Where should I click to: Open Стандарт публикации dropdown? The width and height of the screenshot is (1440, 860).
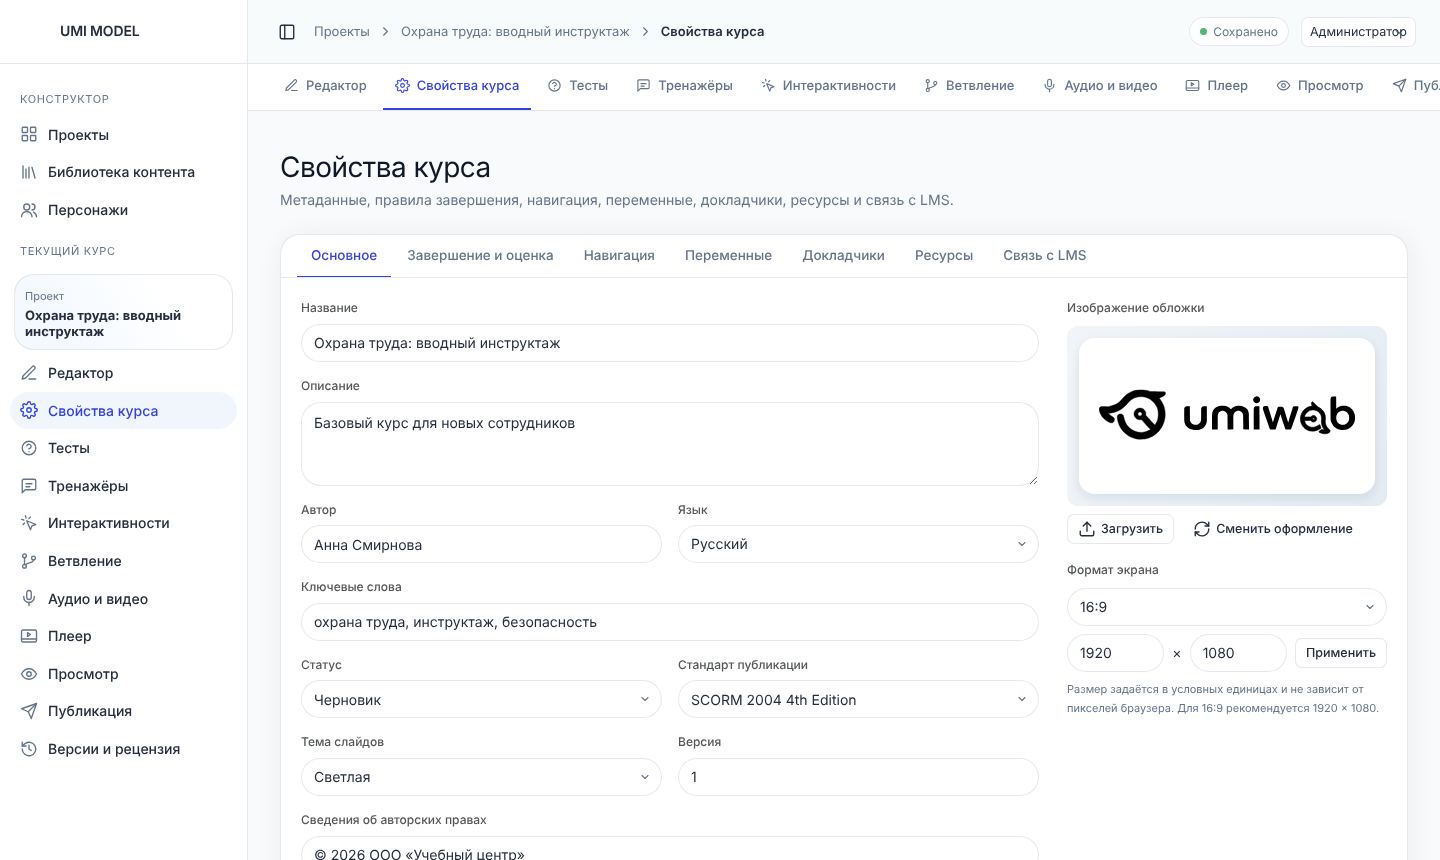[858, 700]
